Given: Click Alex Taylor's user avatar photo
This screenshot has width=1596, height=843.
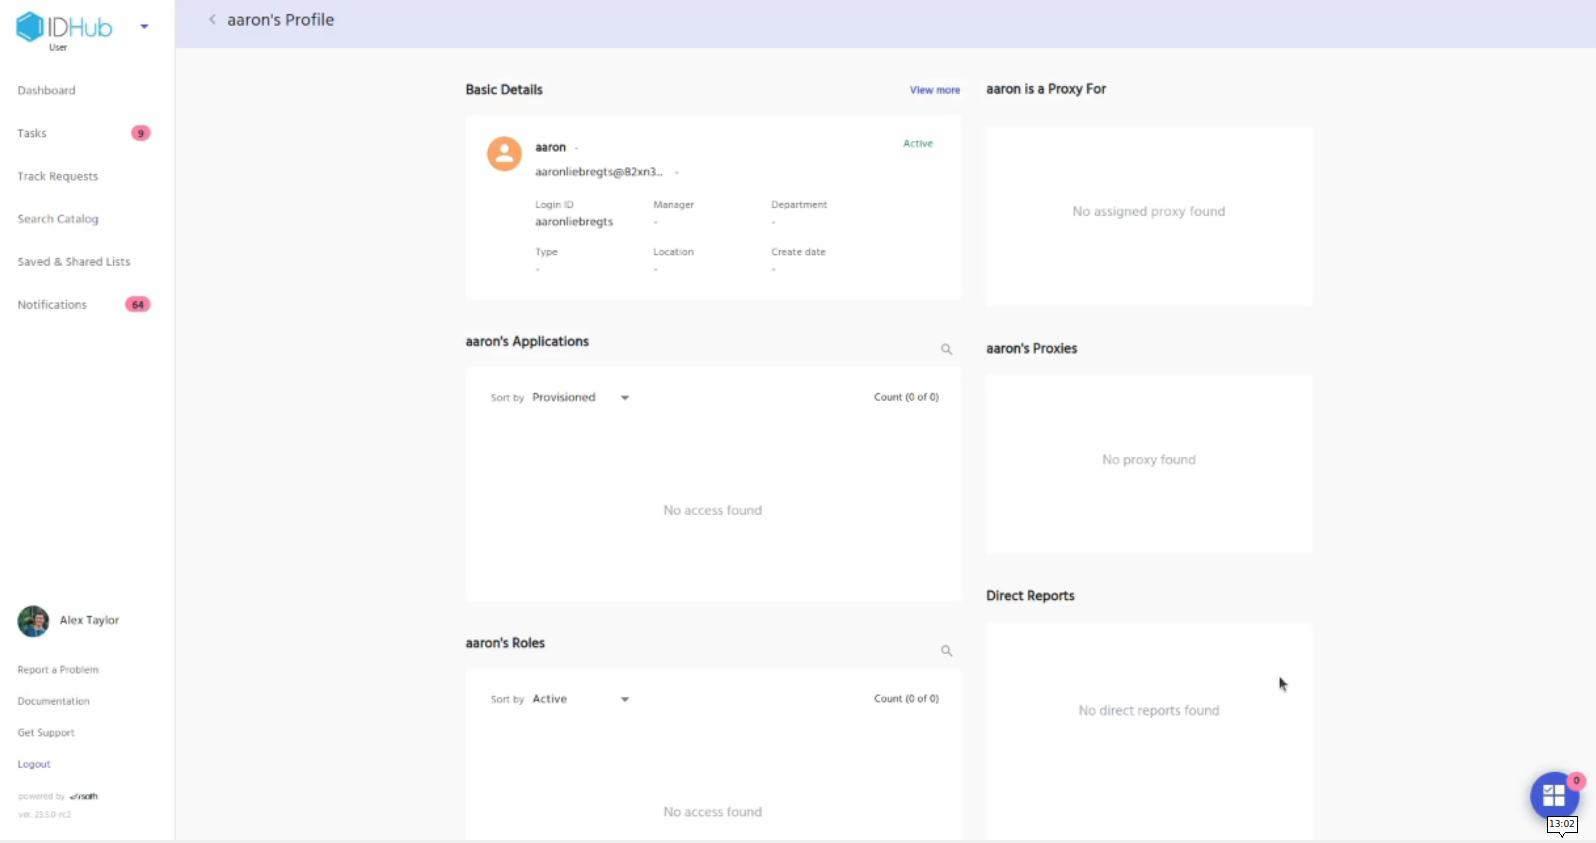Looking at the screenshot, I should (x=33, y=621).
